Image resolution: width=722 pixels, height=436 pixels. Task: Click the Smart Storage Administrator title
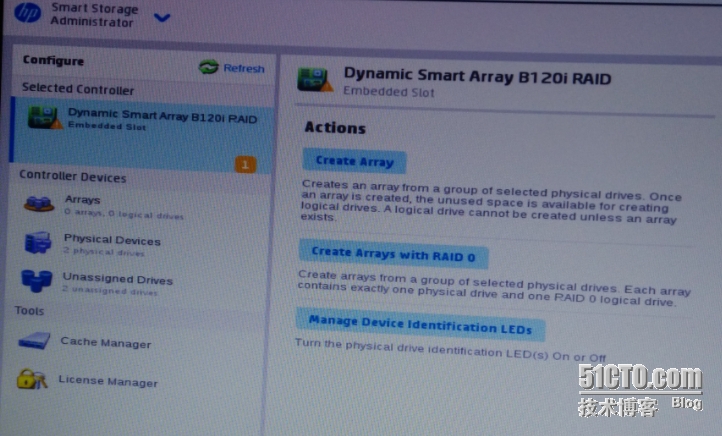94,15
